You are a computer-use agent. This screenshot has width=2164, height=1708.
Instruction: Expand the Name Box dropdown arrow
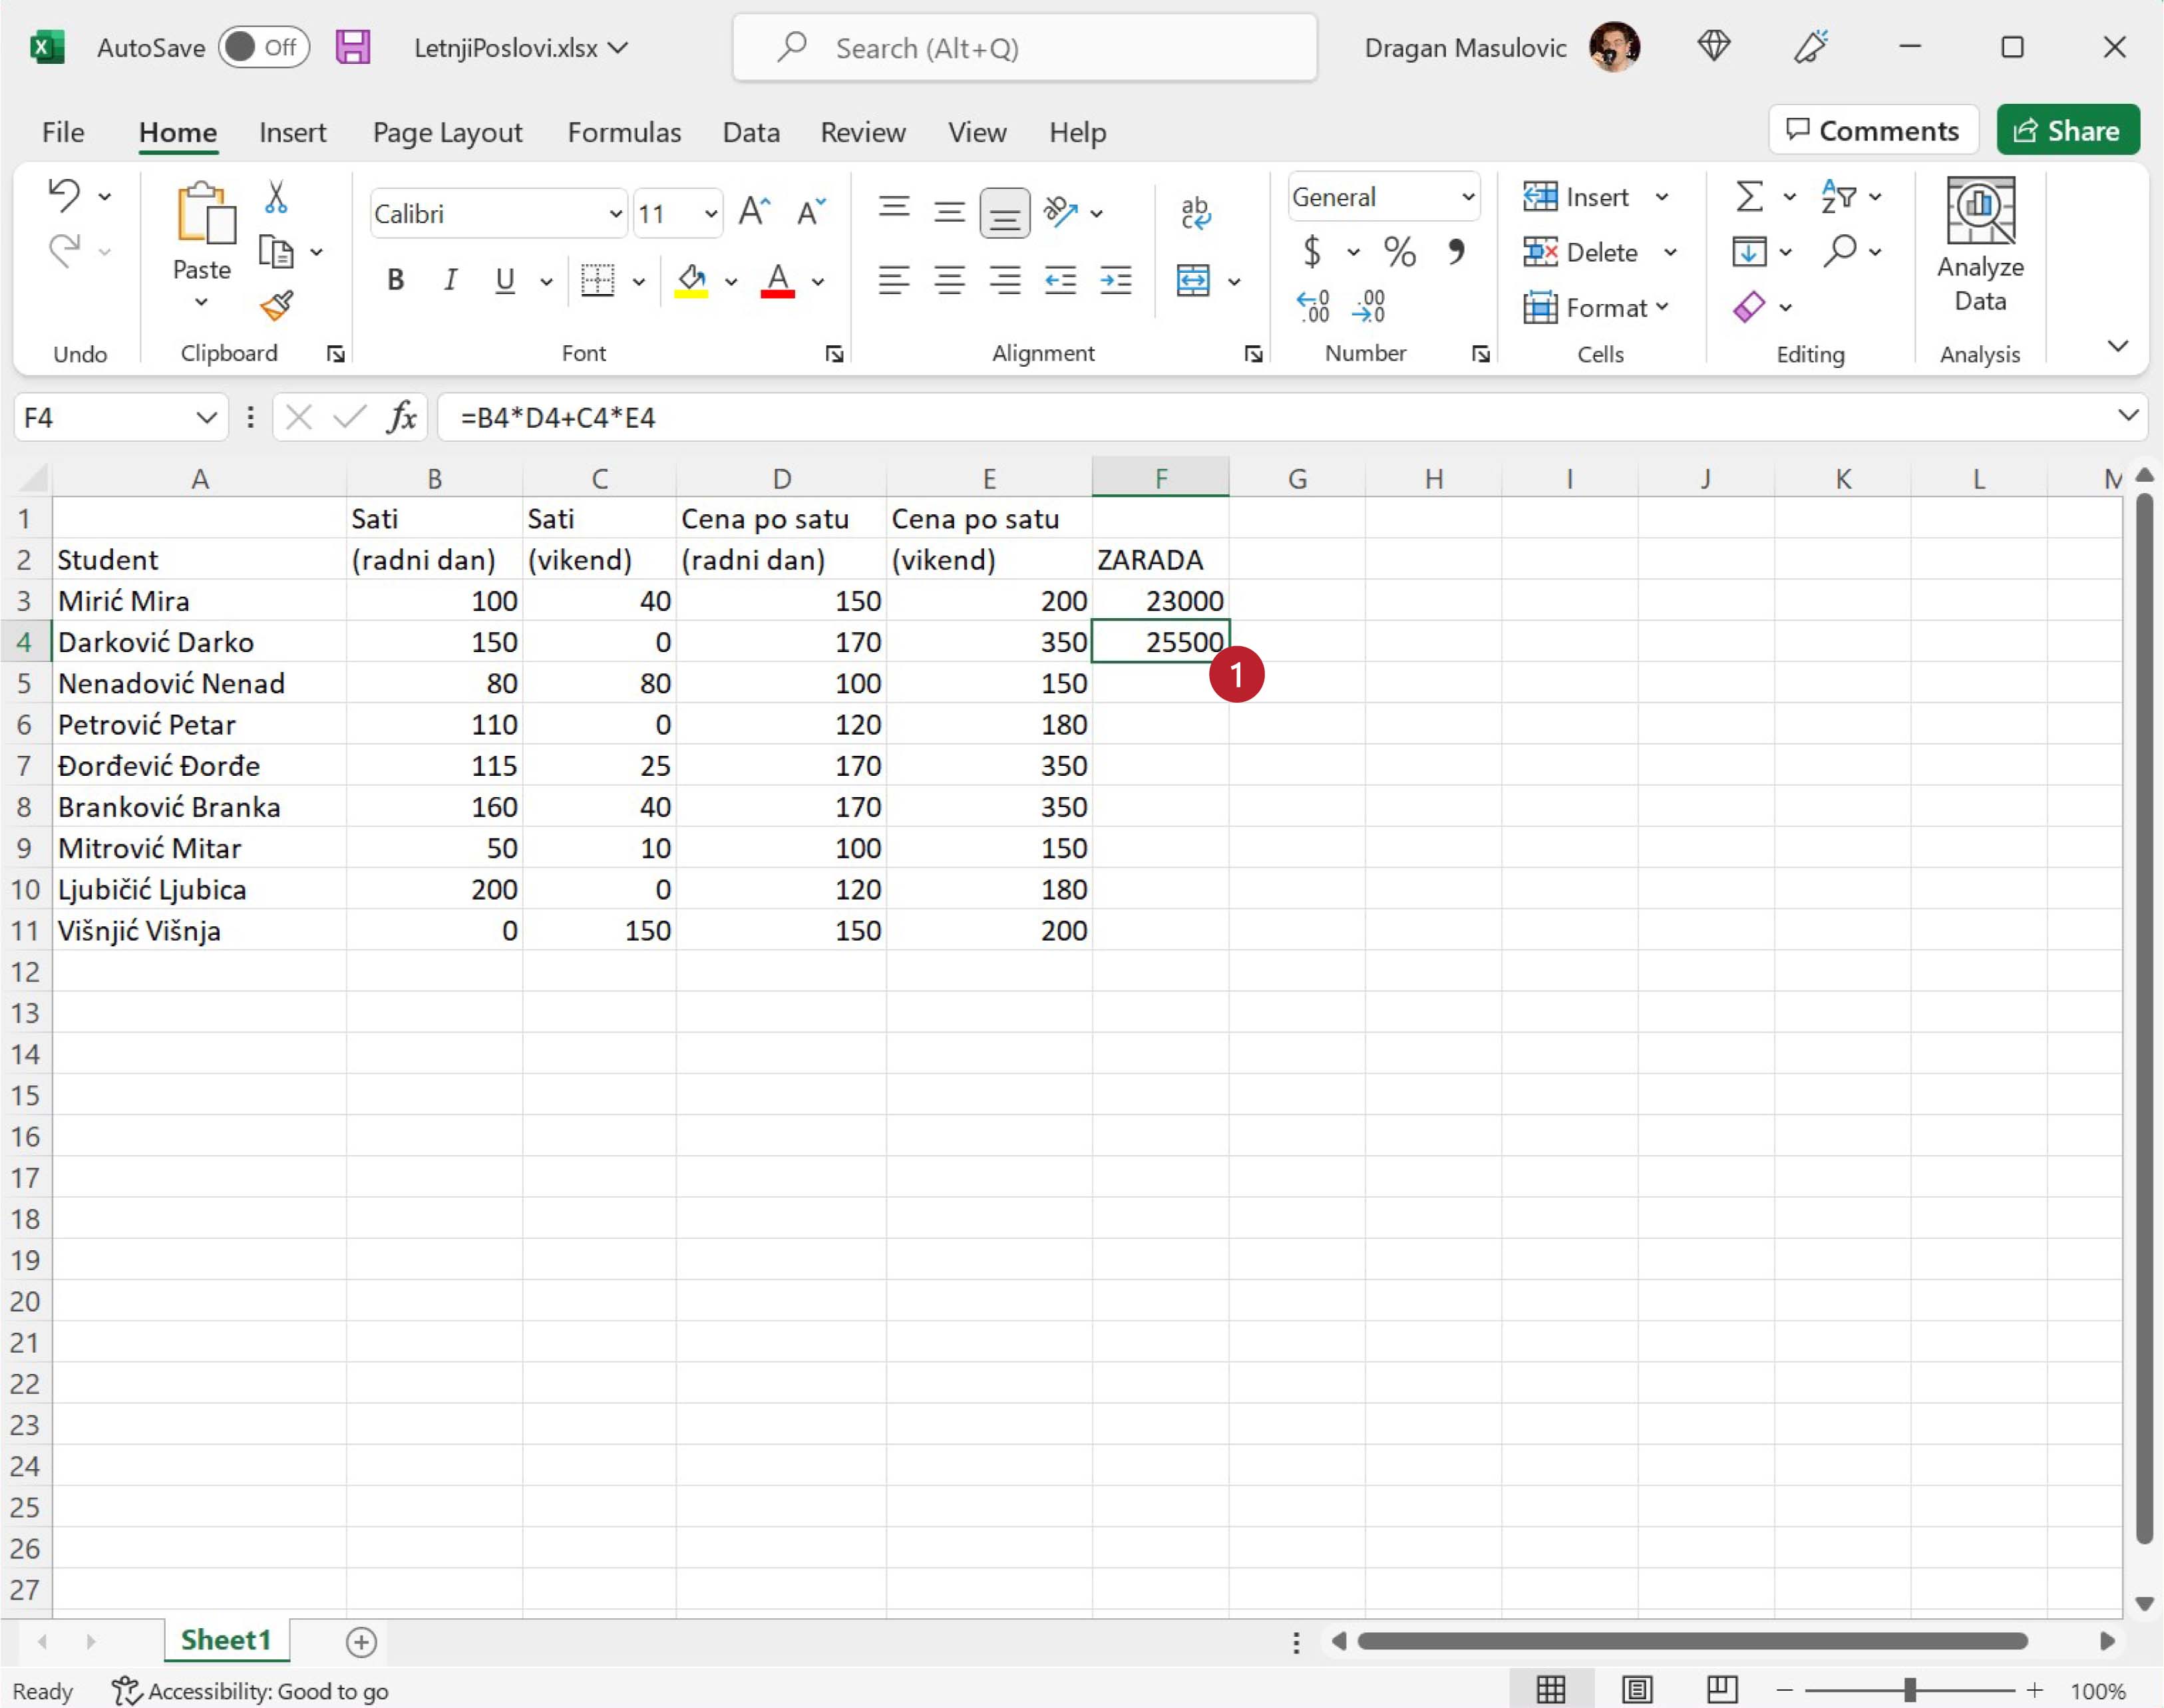click(x=206, y=417)
